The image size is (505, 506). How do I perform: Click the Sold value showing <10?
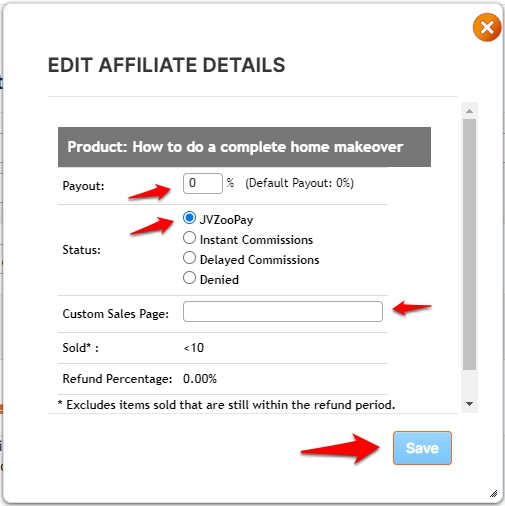coord(194,348)
